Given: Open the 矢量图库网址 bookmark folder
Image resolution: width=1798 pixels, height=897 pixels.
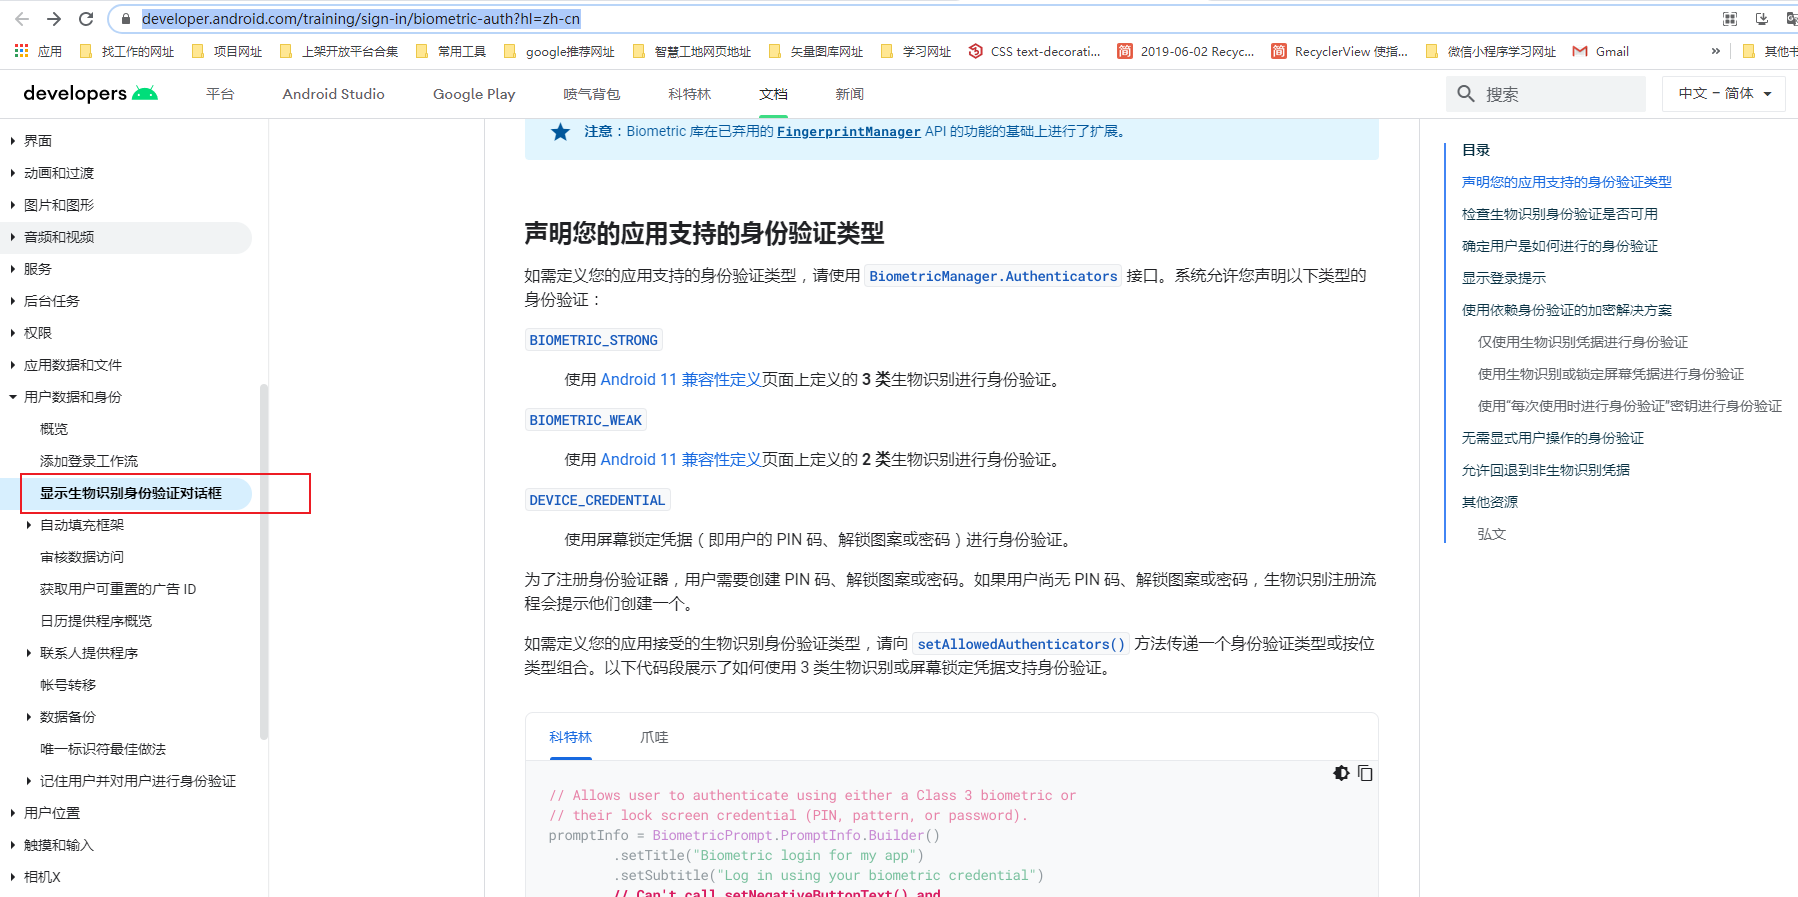Looking at the screenshot, I should (816, 51).
